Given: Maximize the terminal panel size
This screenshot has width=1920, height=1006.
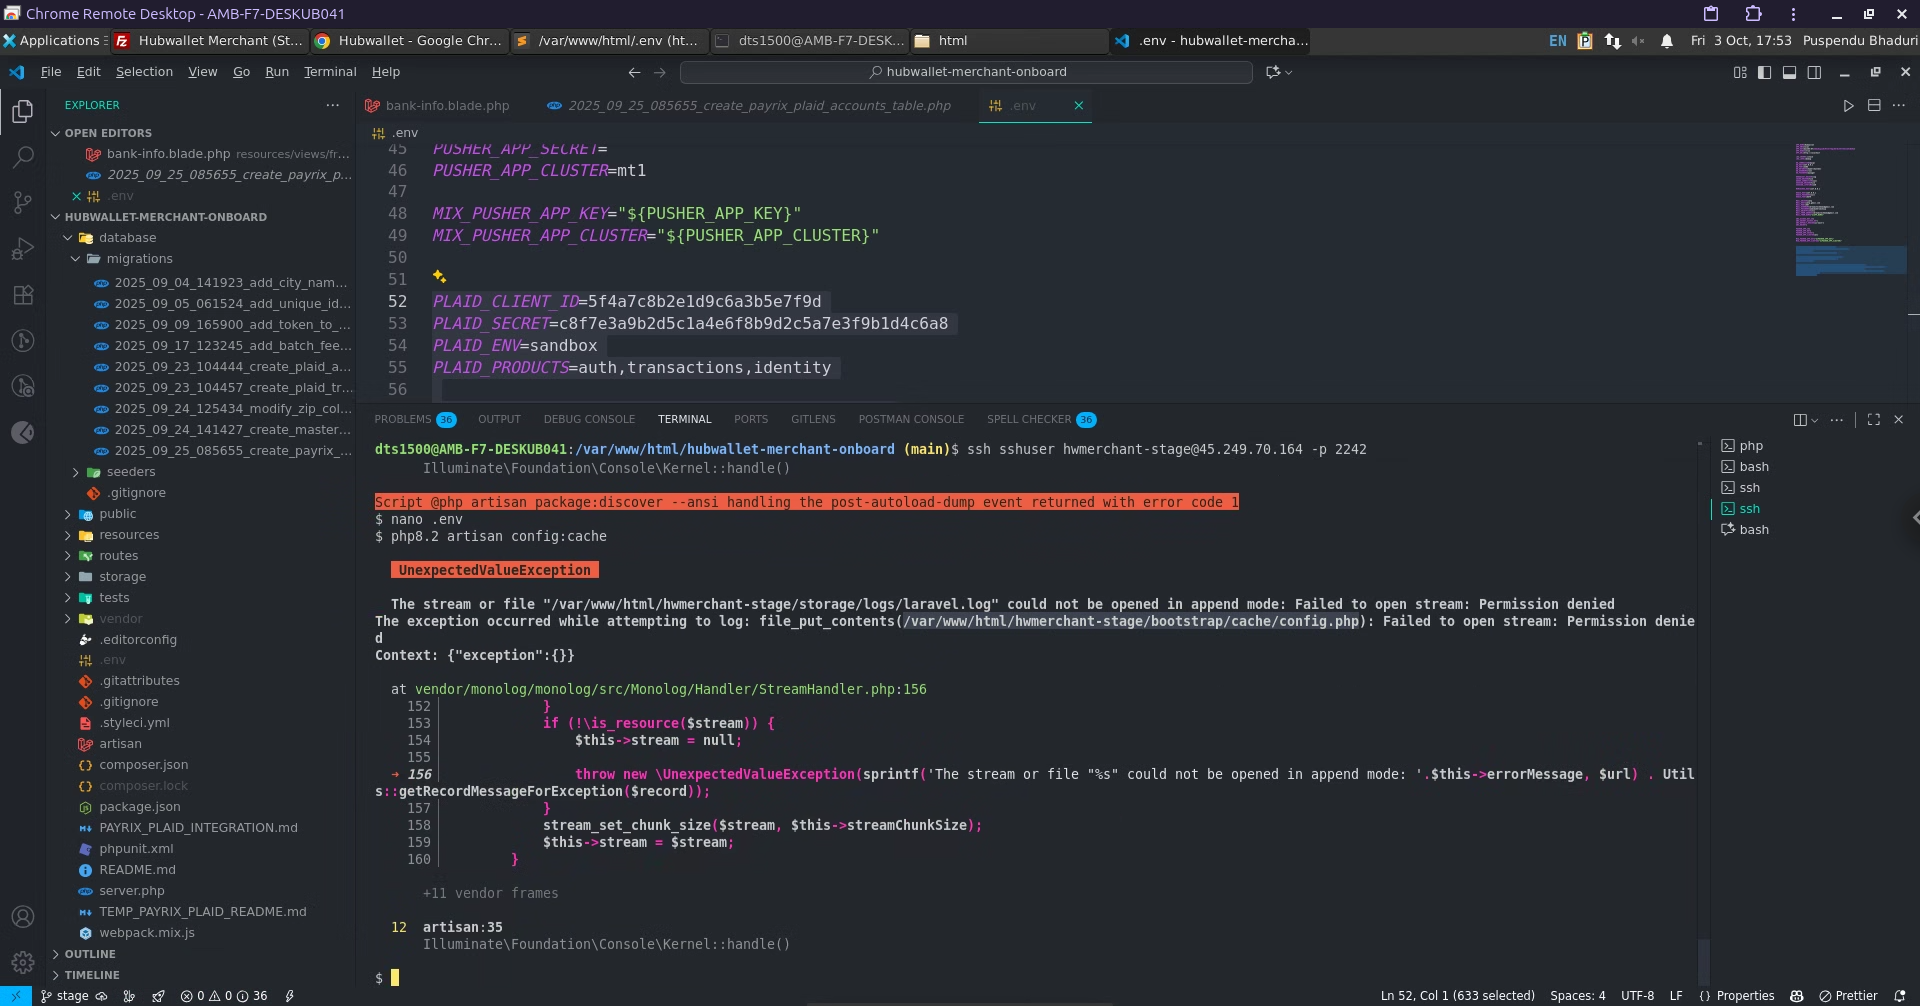Looking at the screenshot, I should tap(1874, 420).
